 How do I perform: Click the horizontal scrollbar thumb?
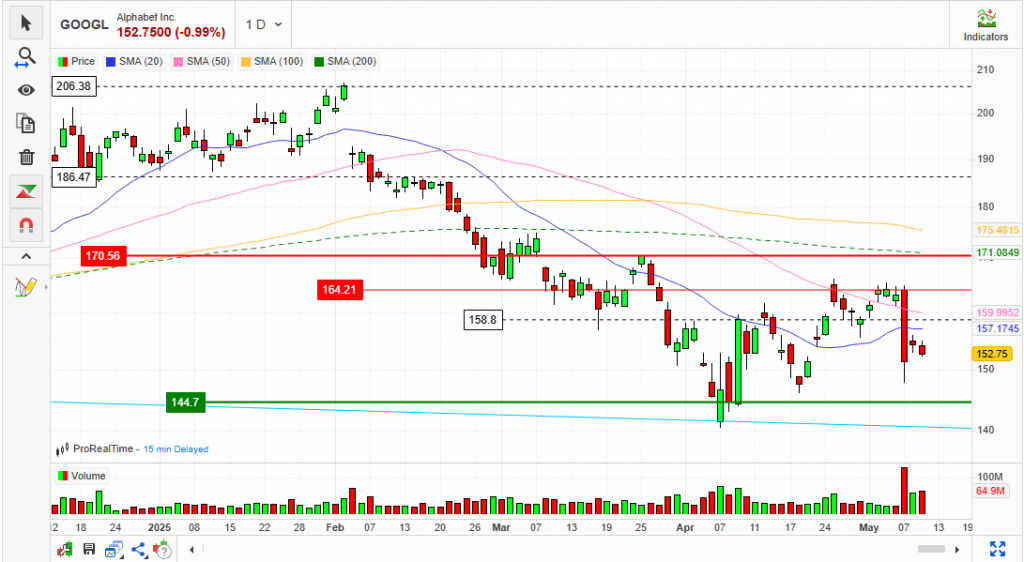click(931, 549)
